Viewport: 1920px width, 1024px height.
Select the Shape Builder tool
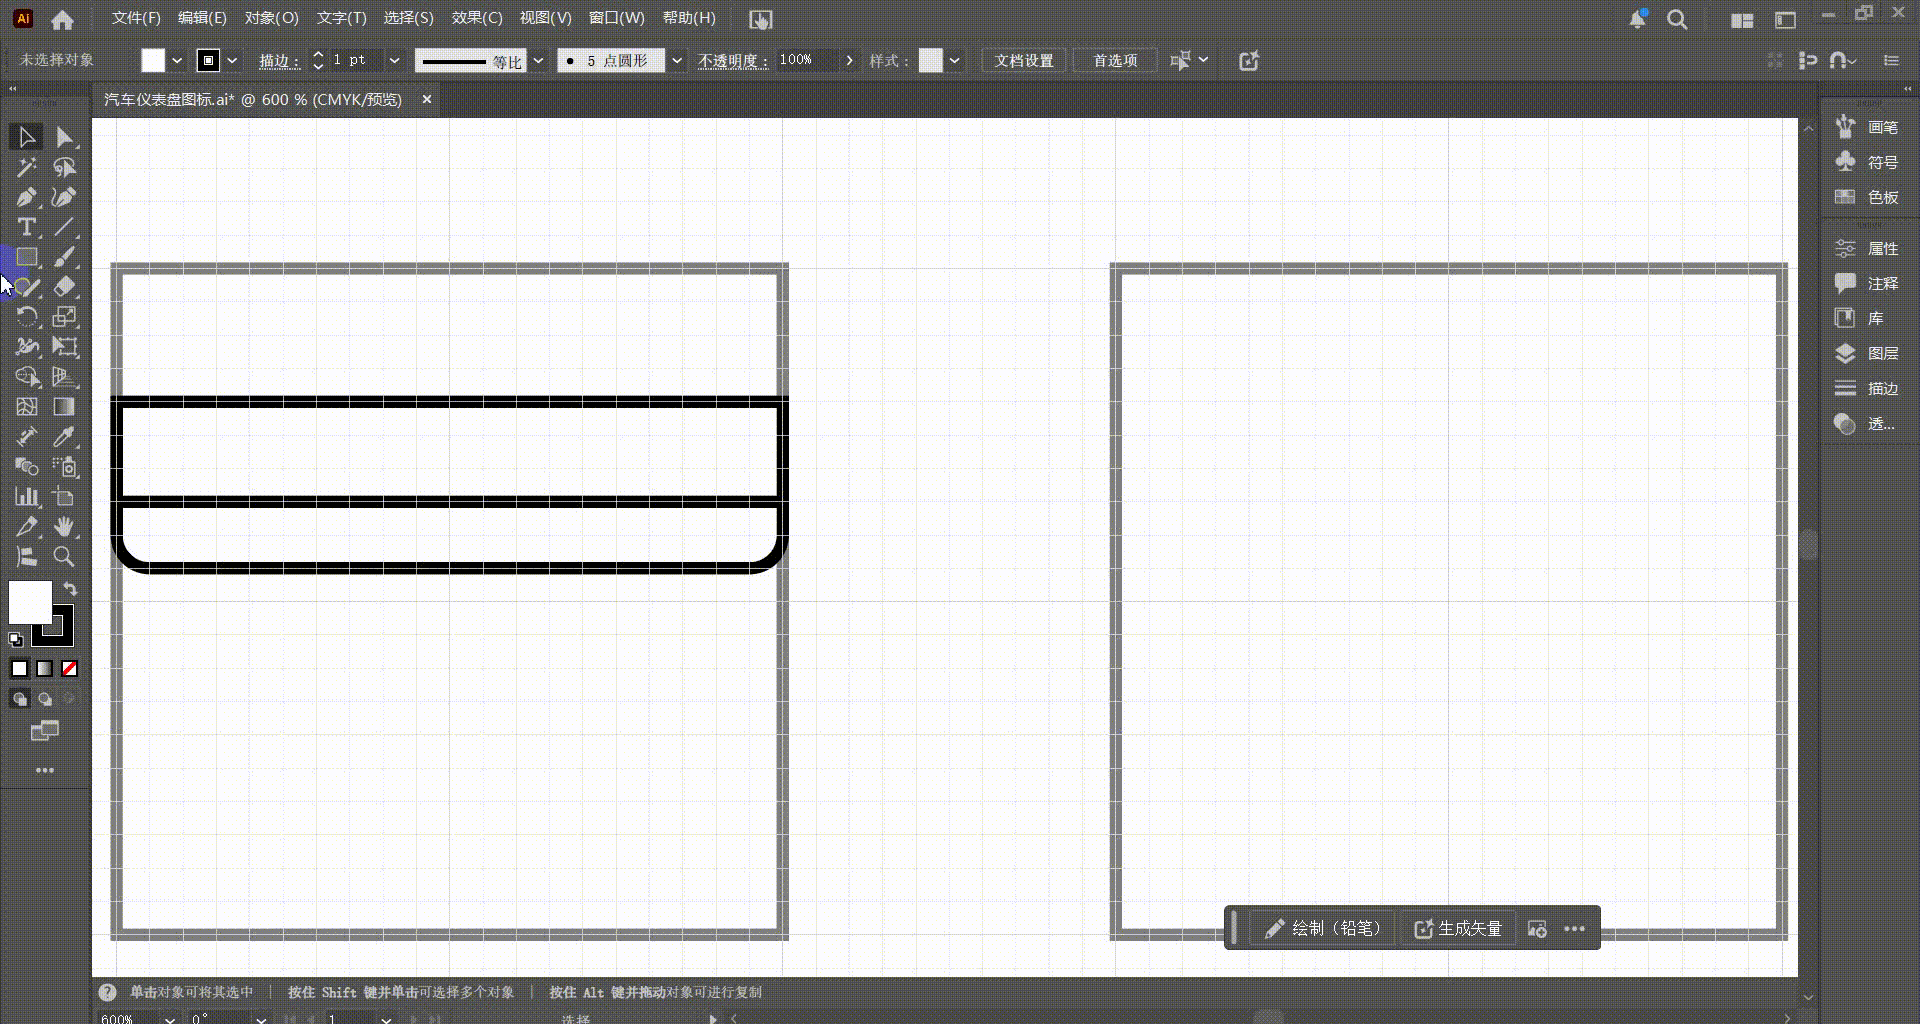click(x=26, y=377)
